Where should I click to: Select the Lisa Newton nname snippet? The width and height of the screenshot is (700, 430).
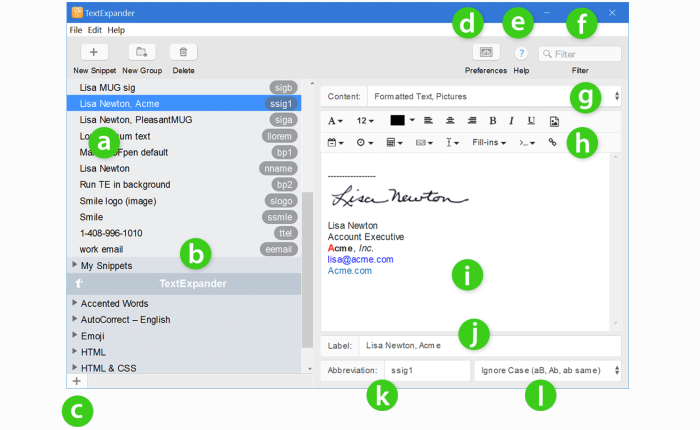[x=184, y=168]
